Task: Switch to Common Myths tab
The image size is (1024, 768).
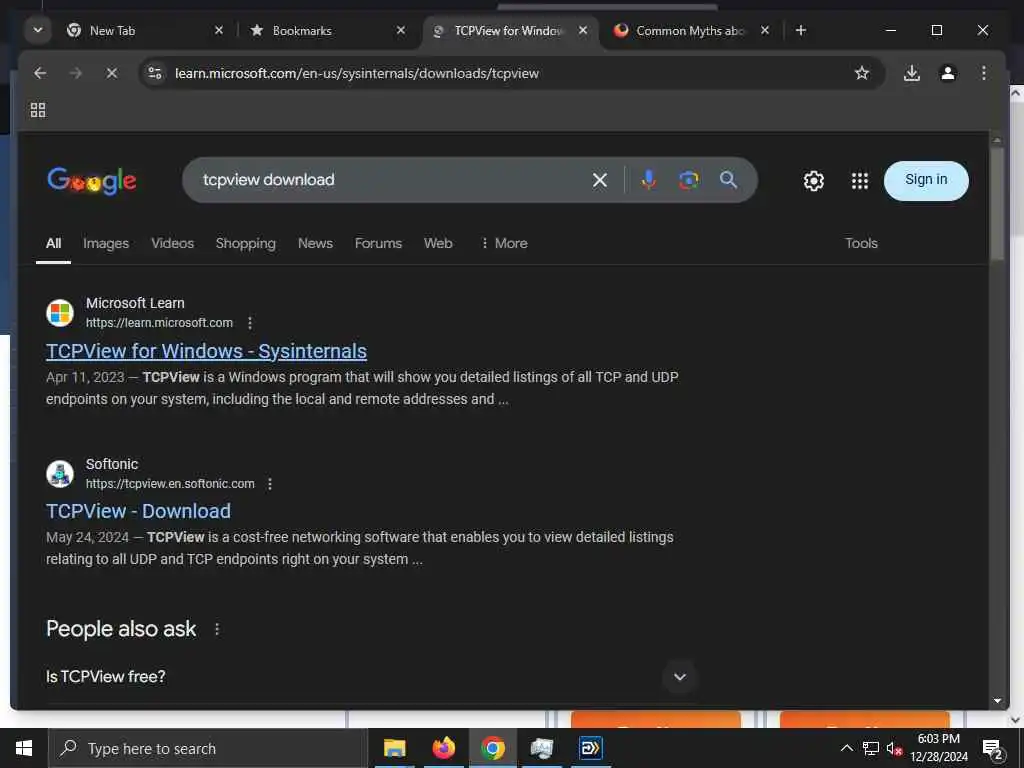Action: pyautogui.click(x=692, y=31)
